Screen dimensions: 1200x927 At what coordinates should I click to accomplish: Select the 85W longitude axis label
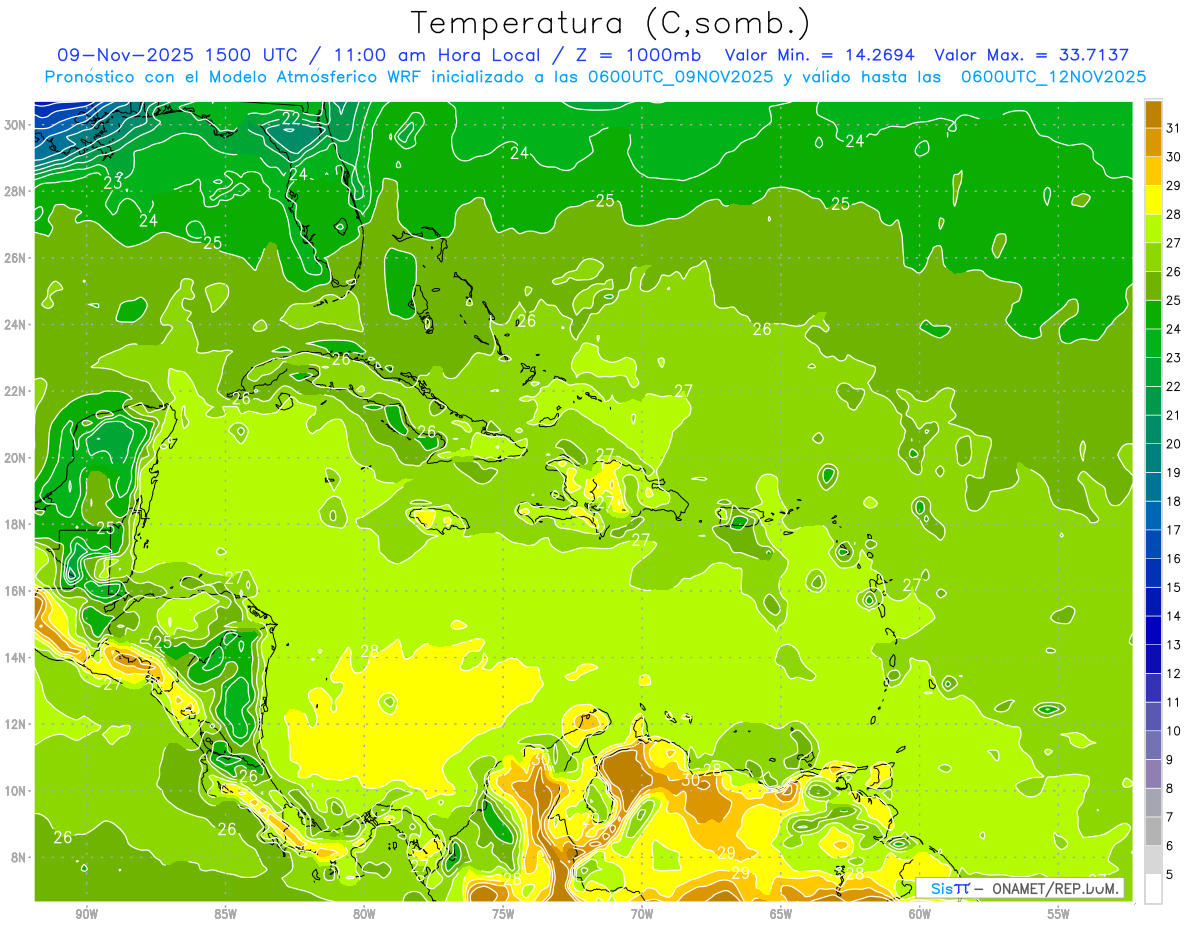(x=225, y=913)
